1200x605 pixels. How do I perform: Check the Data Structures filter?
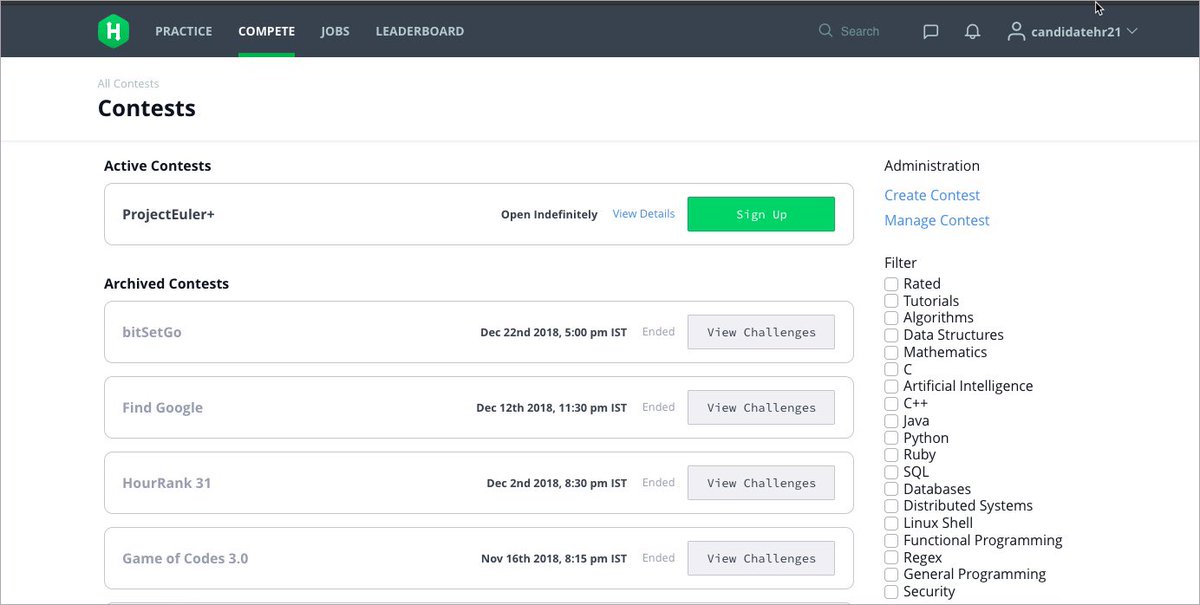(891, 335)
